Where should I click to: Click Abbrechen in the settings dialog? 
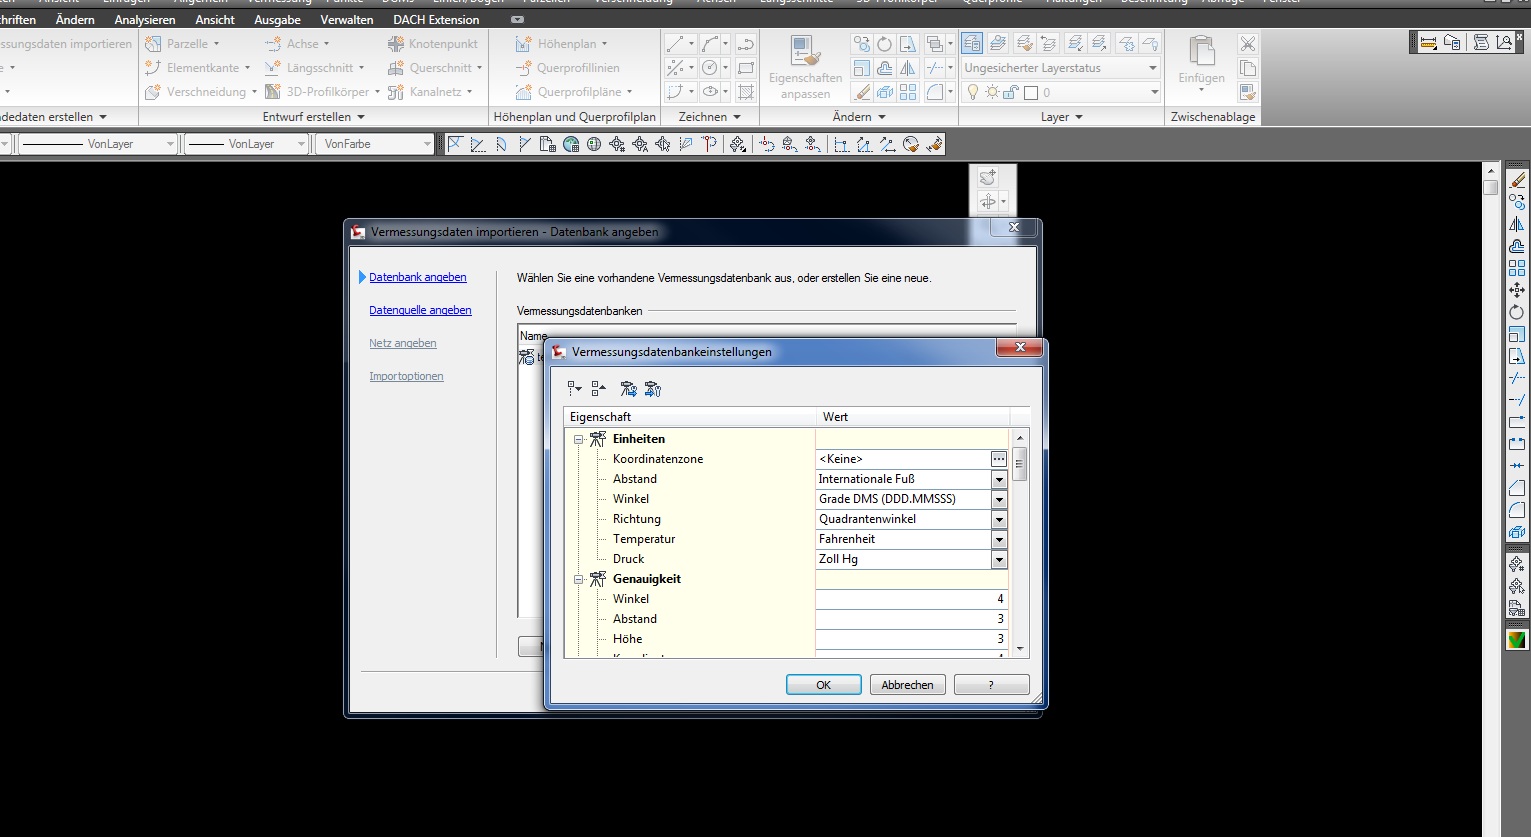pos(907,685)
